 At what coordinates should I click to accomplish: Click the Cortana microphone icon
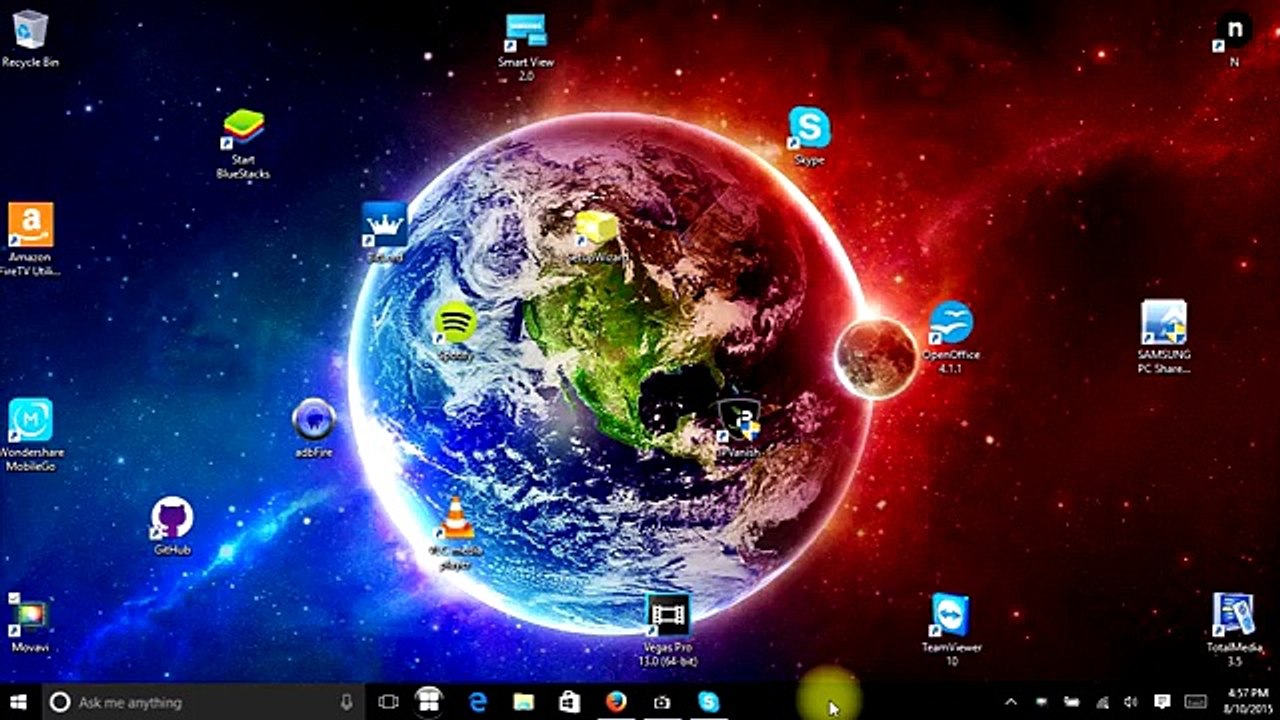pos(347,702)
